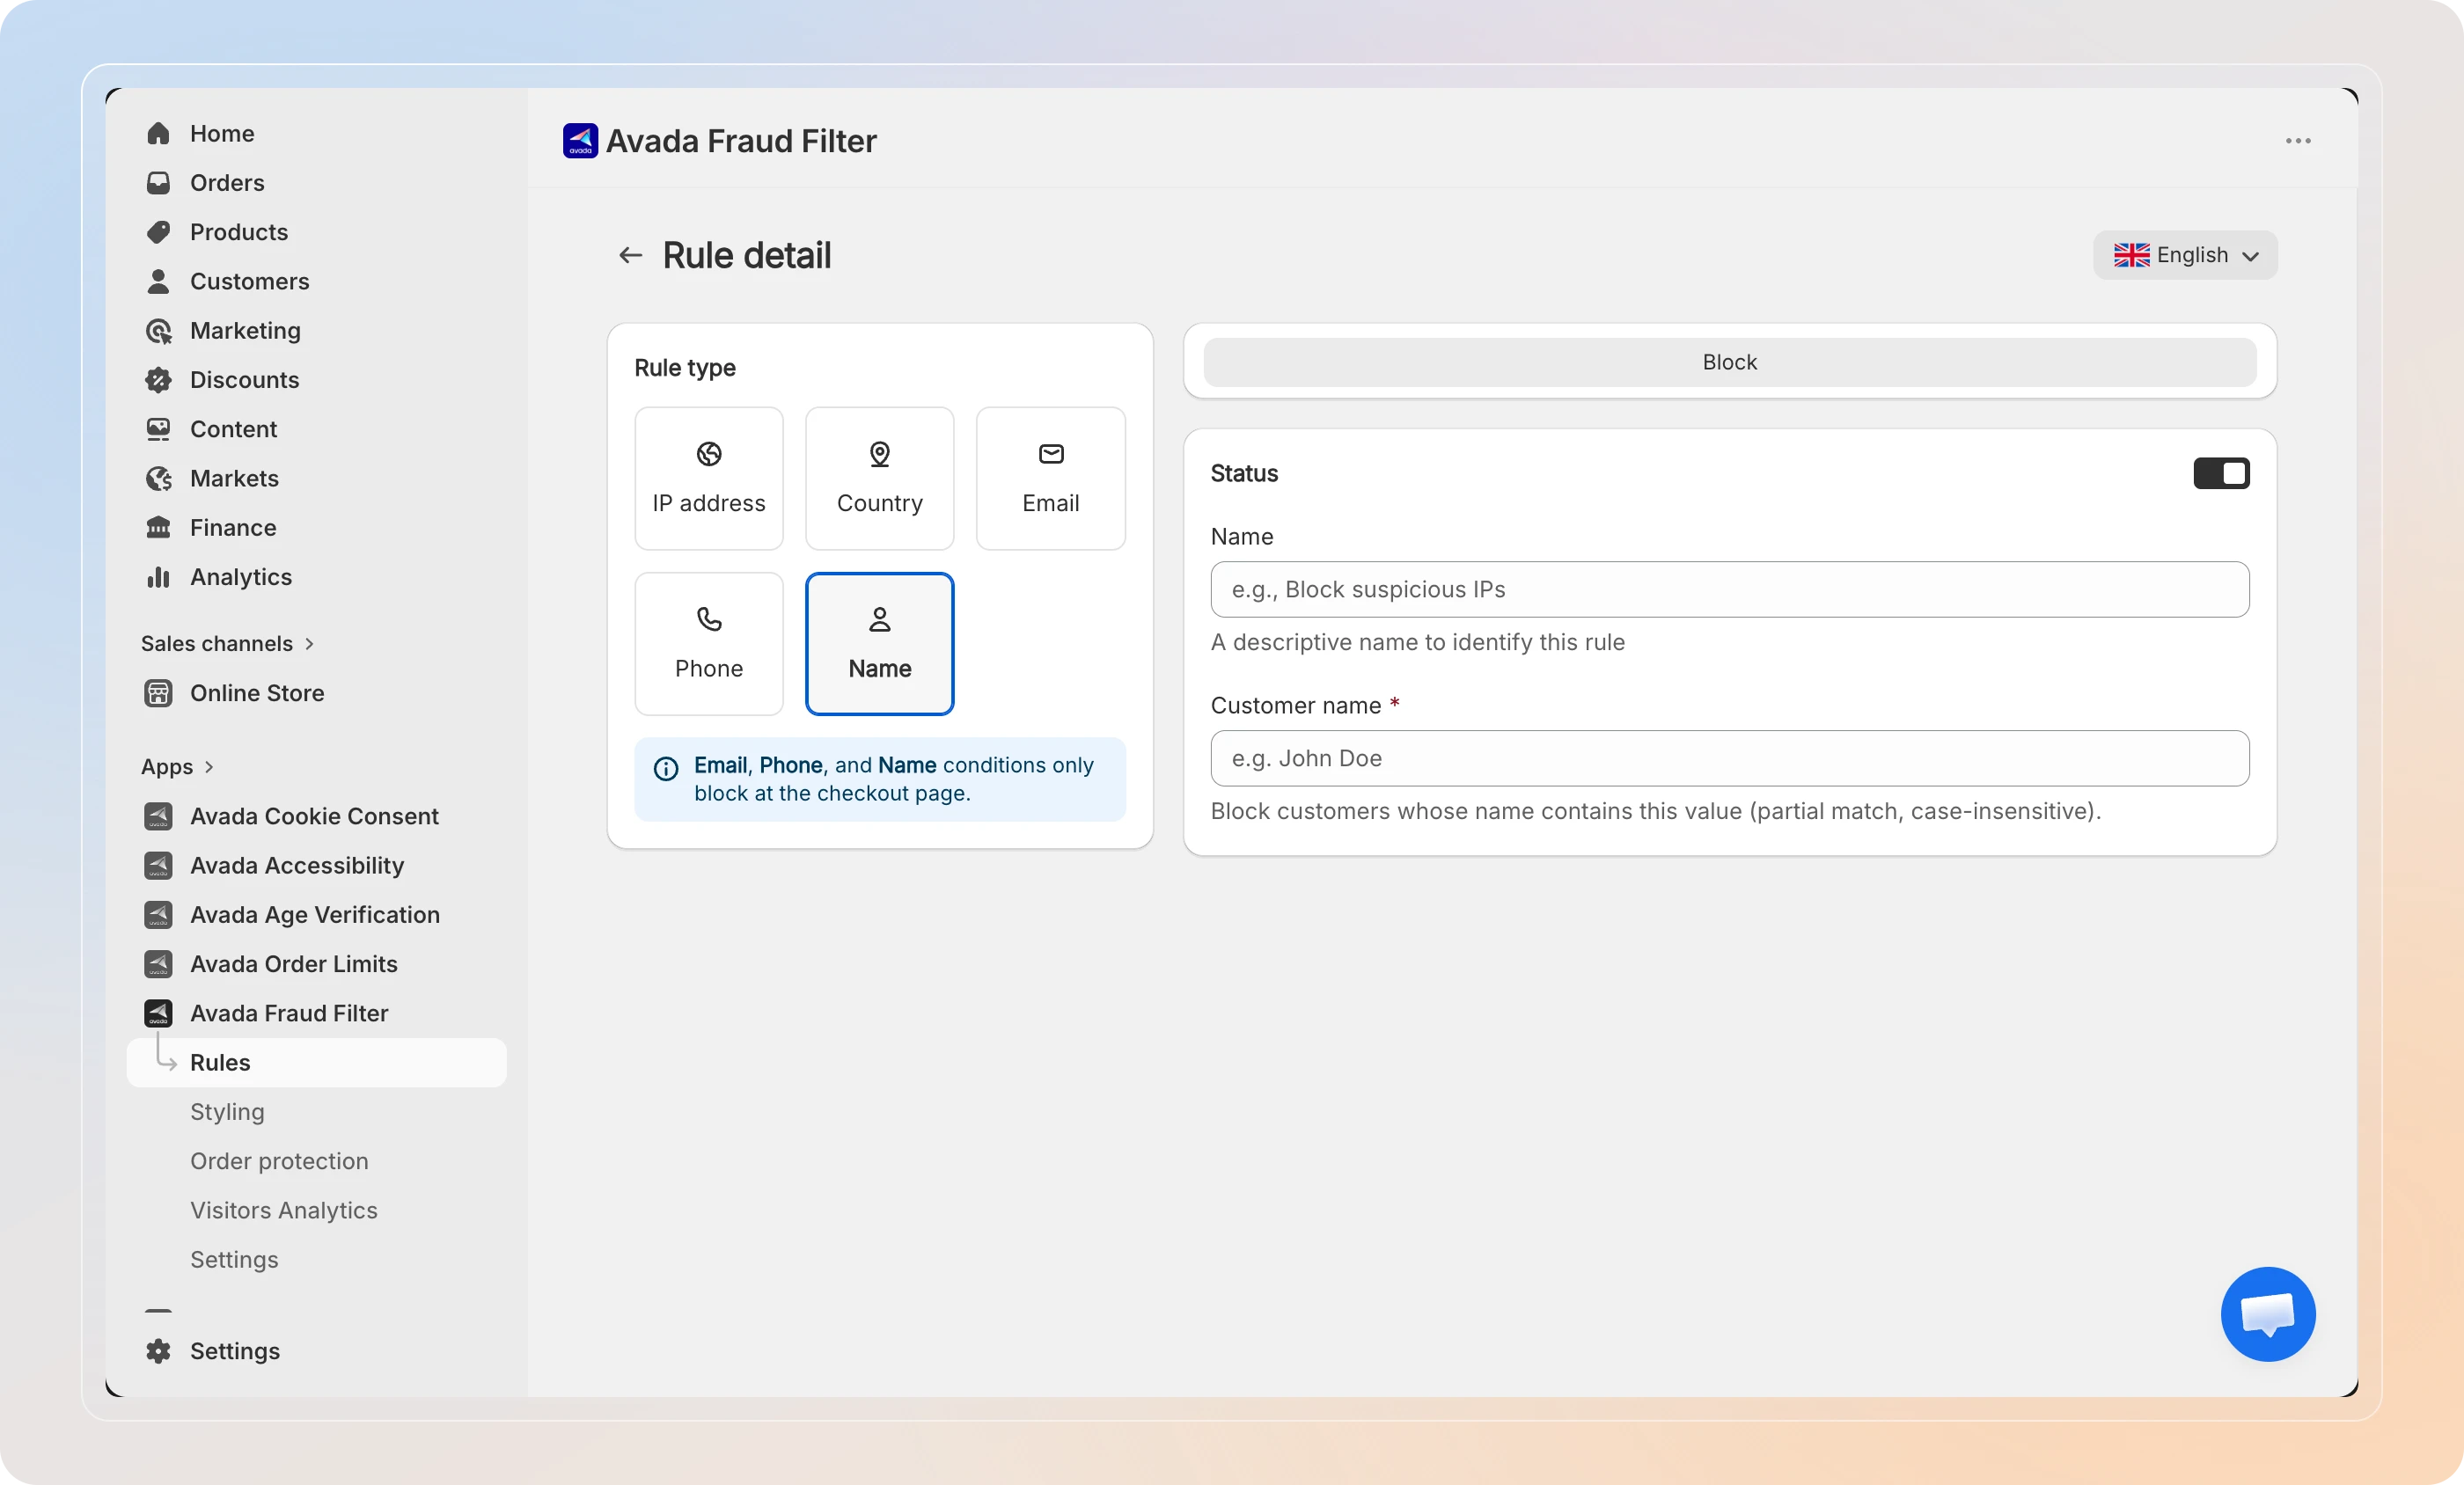Select the Email rule type
The height and width of the screenshot is (1485, 2464).
tap(1051, 478)
